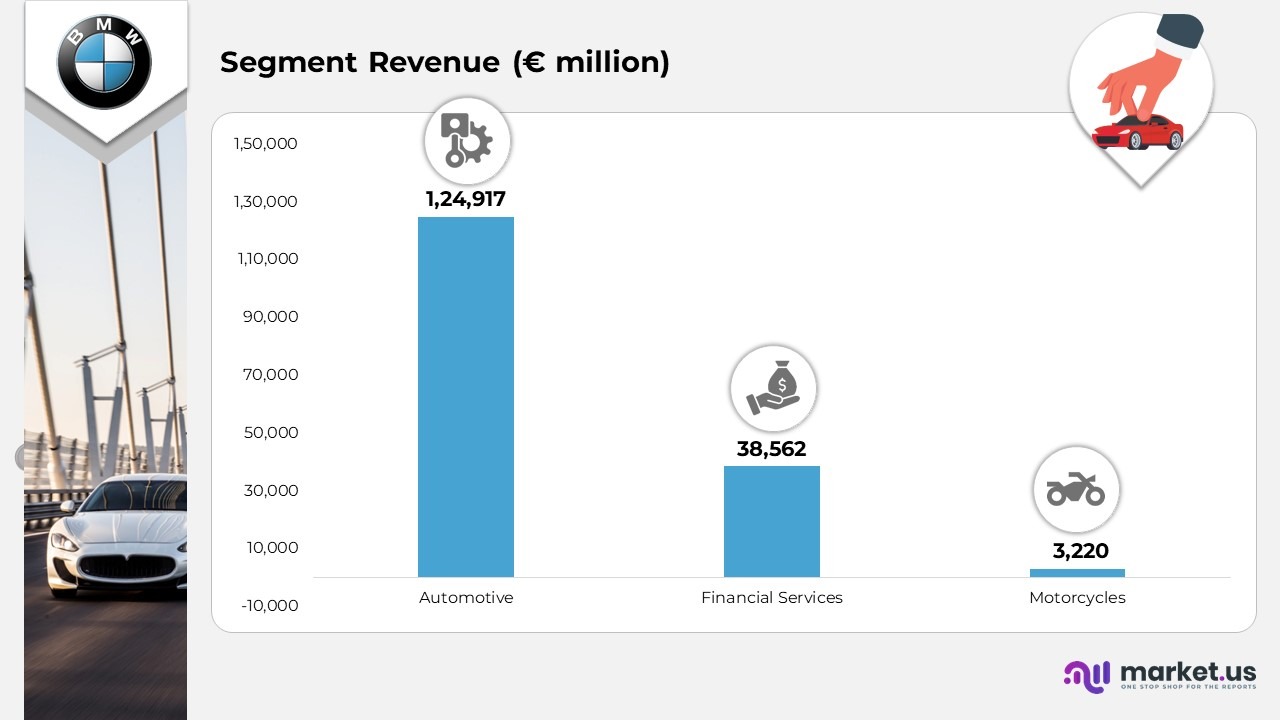Screen dimensions: 1280x720
Task: Click the Financial Services axis label
Action: 771,598
